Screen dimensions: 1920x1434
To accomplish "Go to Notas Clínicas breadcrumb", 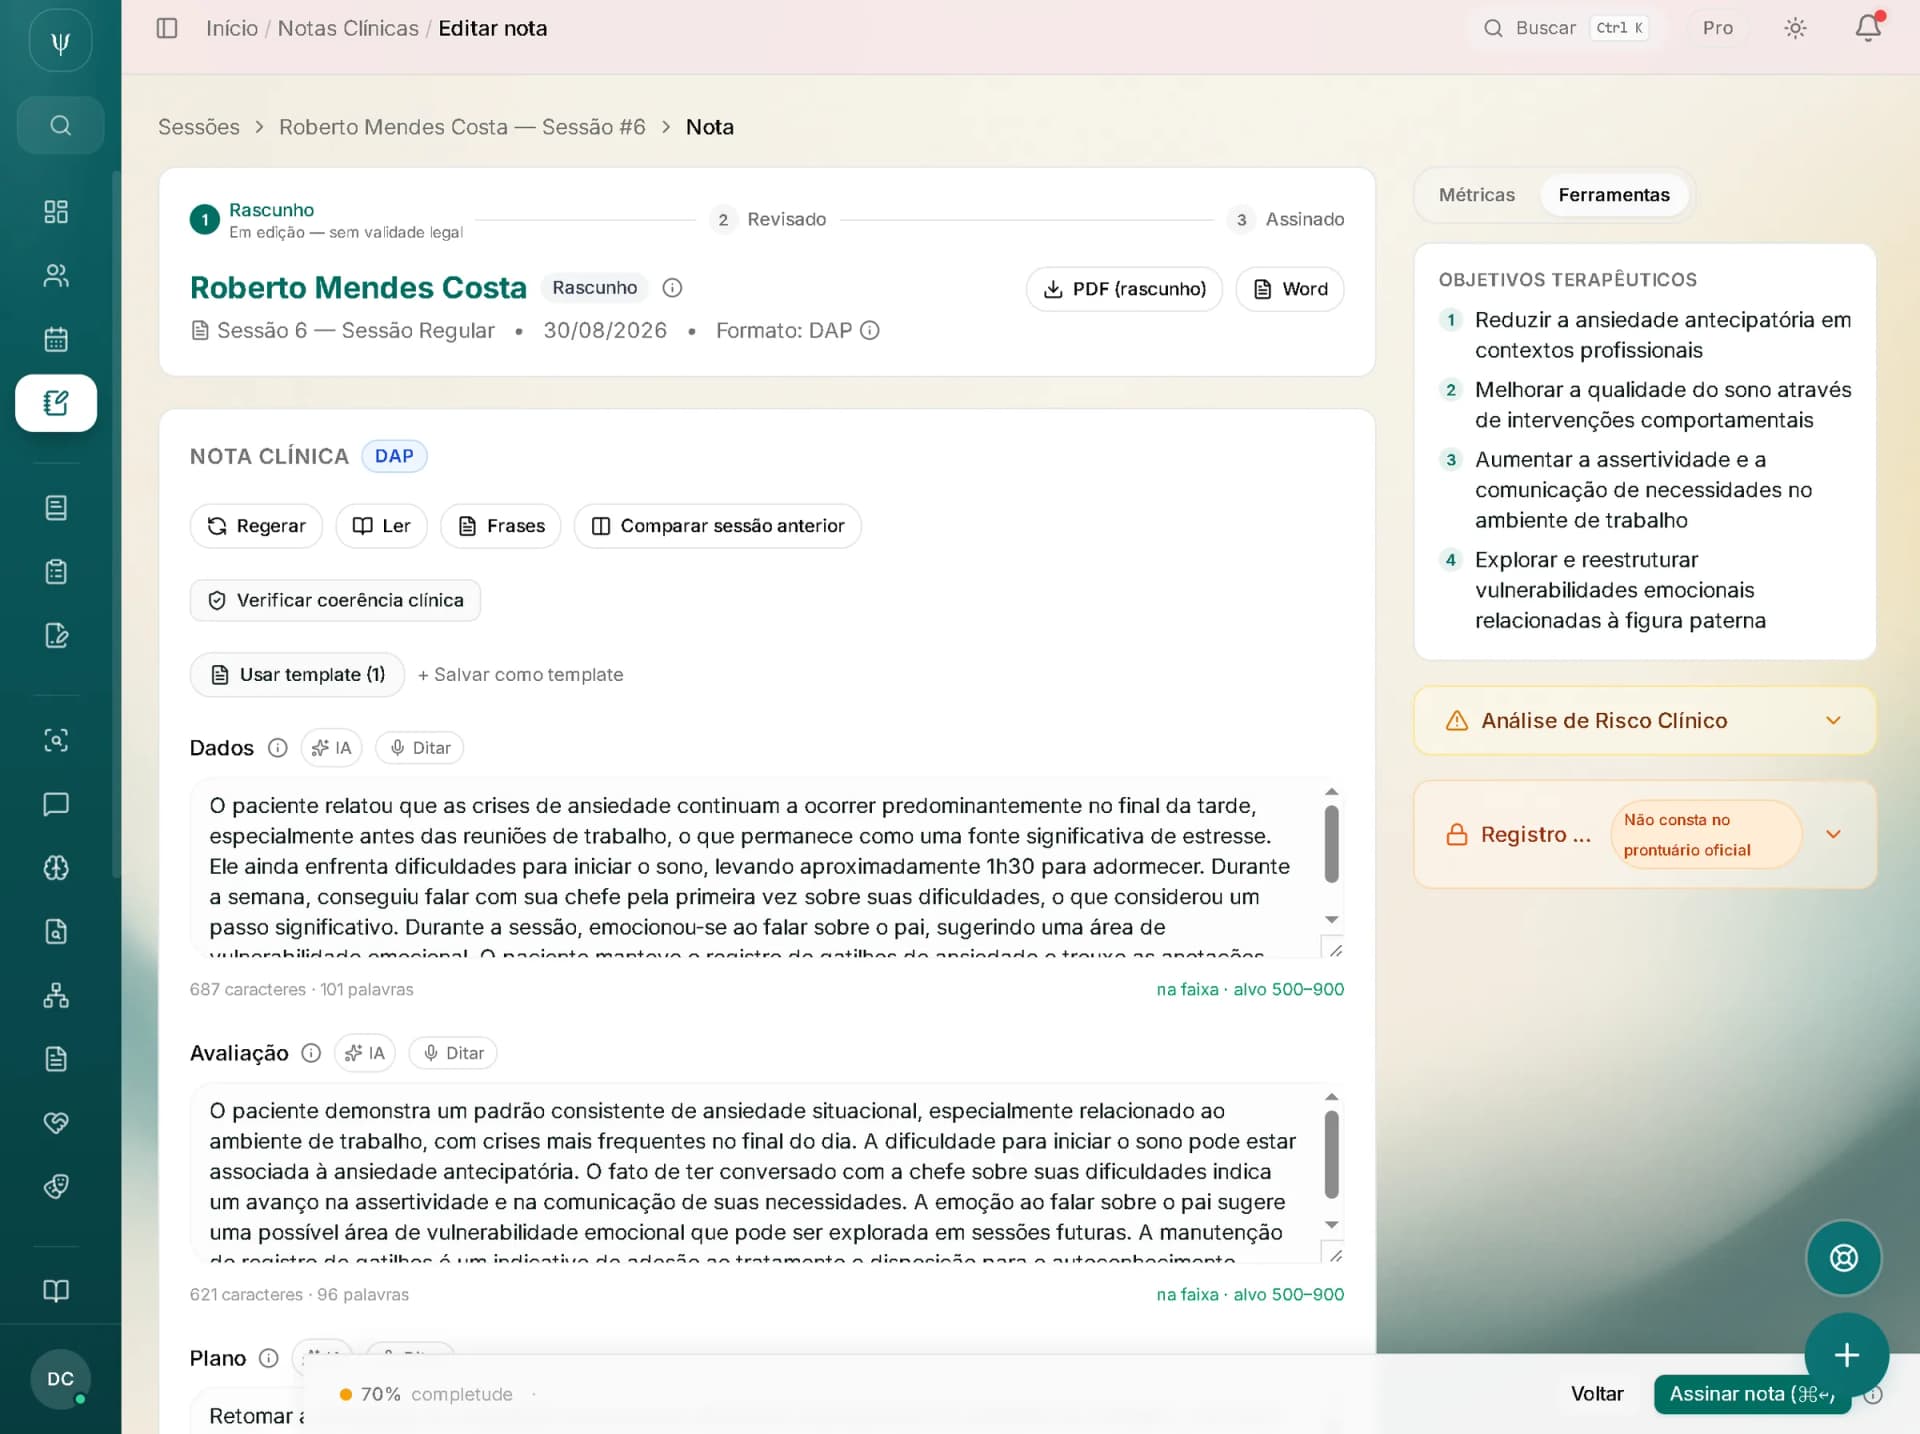I will point(348,28).
